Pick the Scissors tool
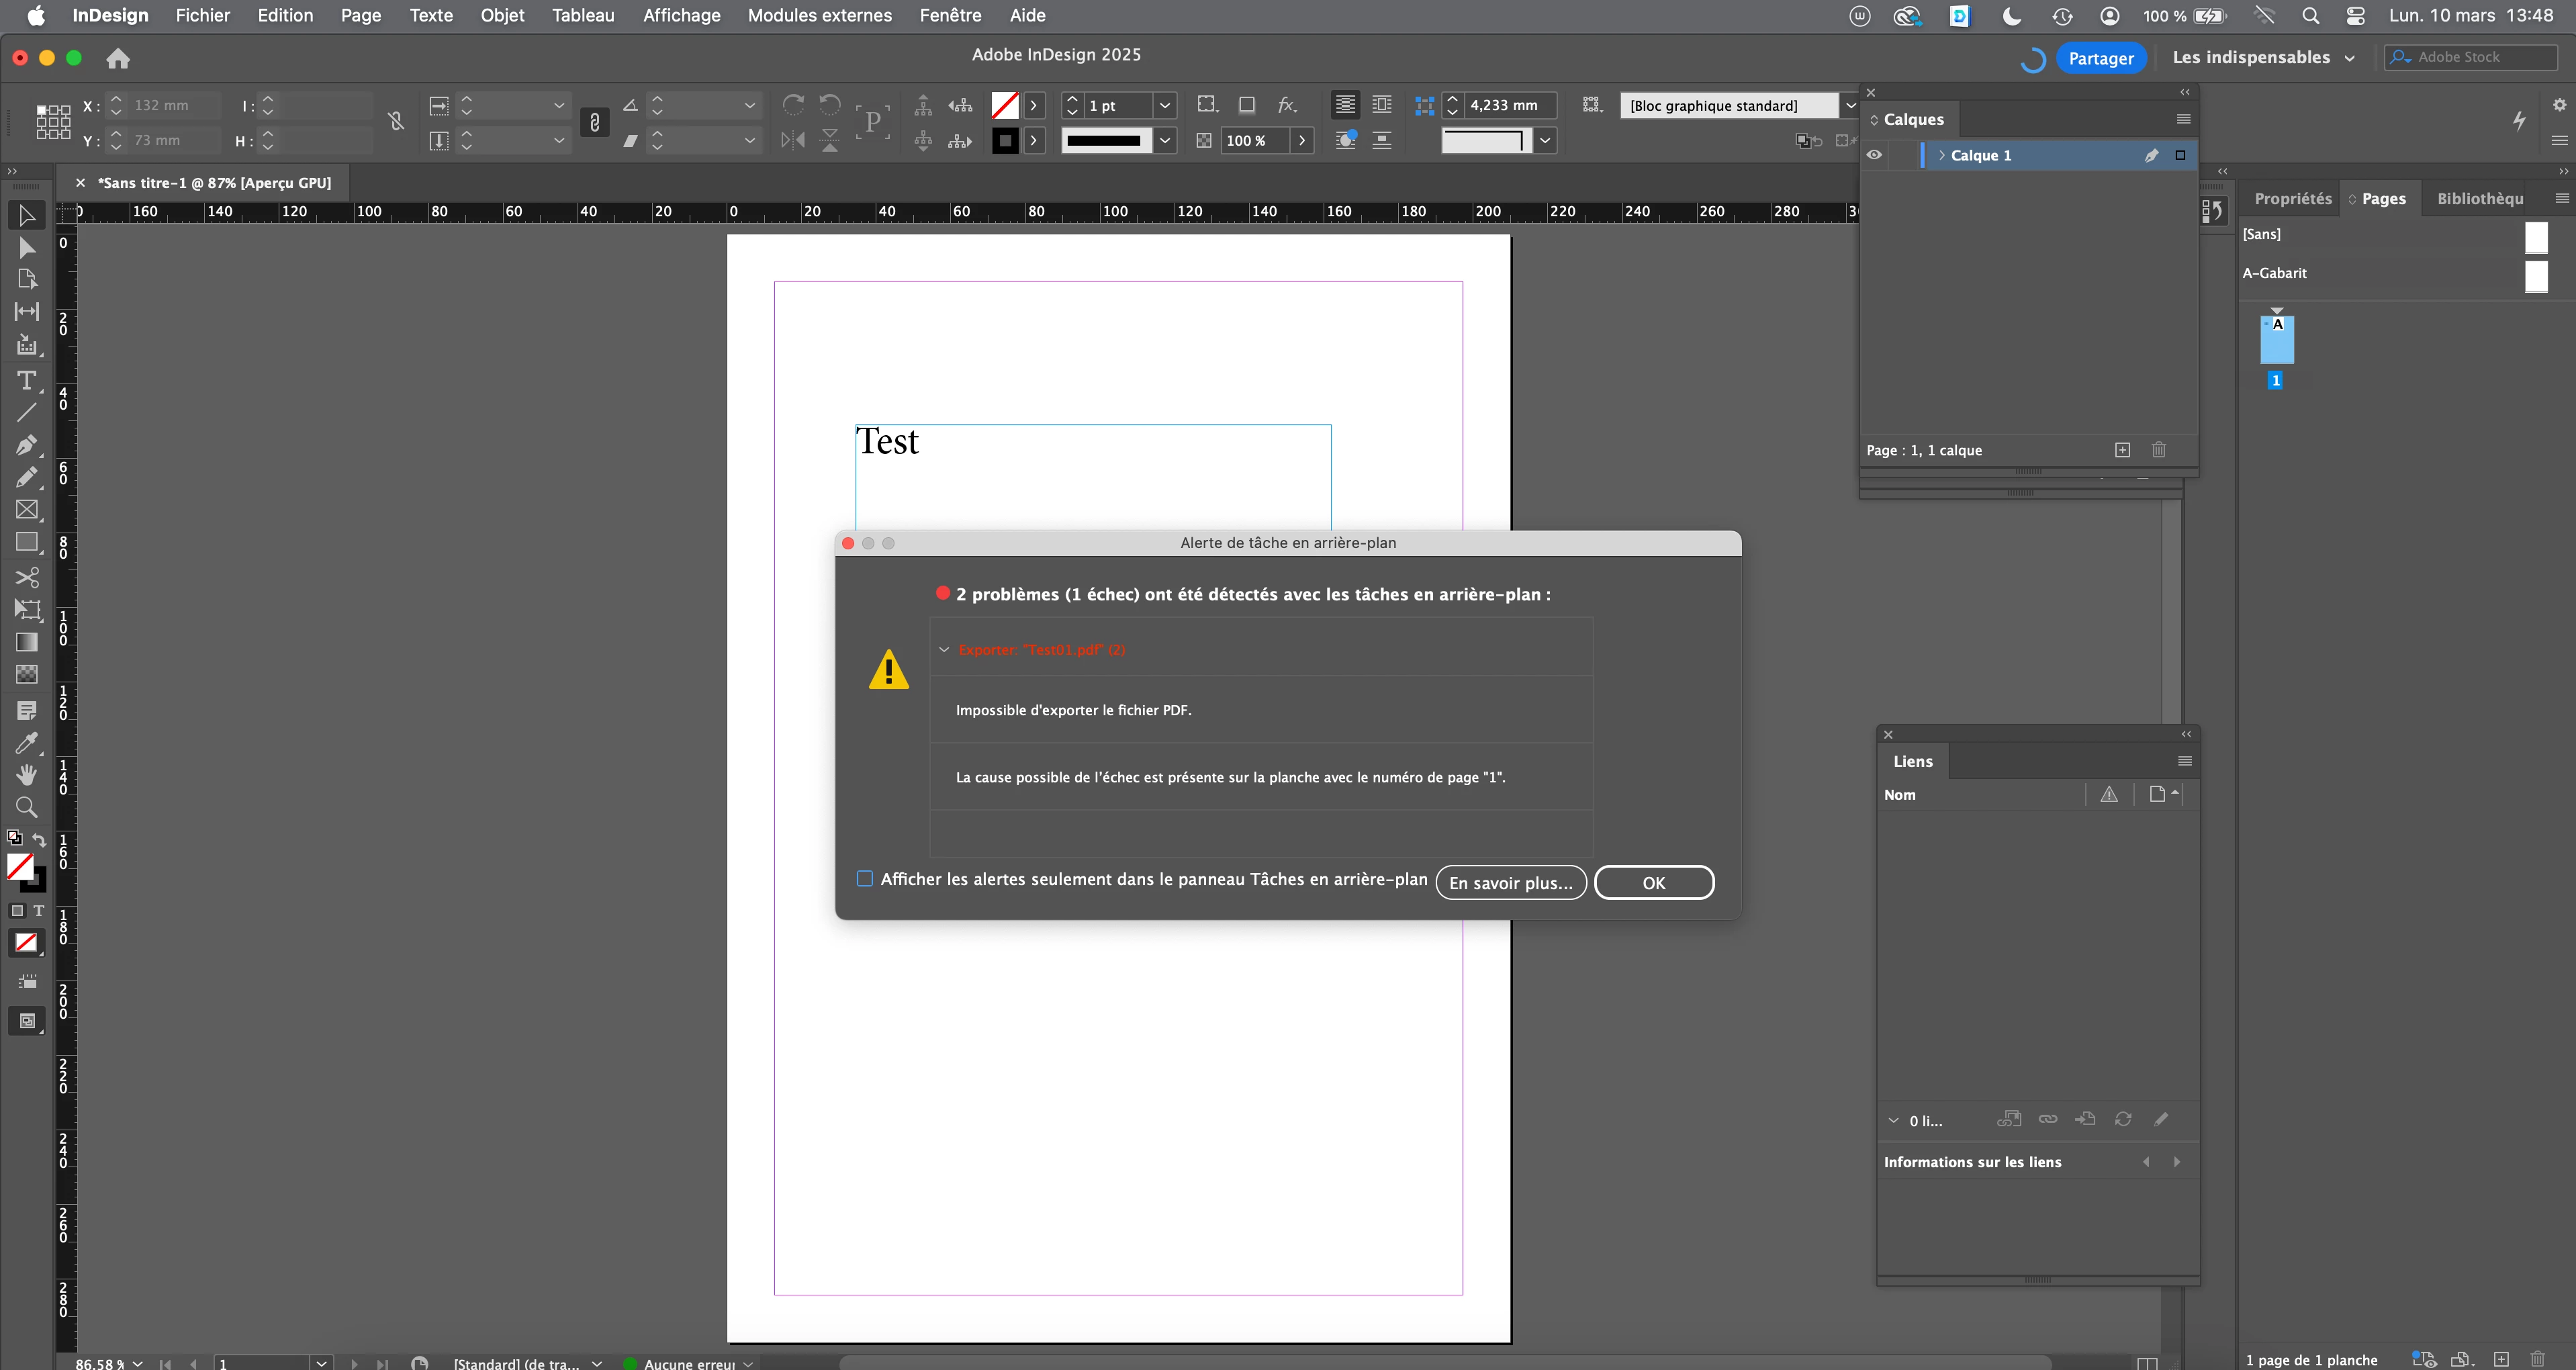 tap(27, 577)
